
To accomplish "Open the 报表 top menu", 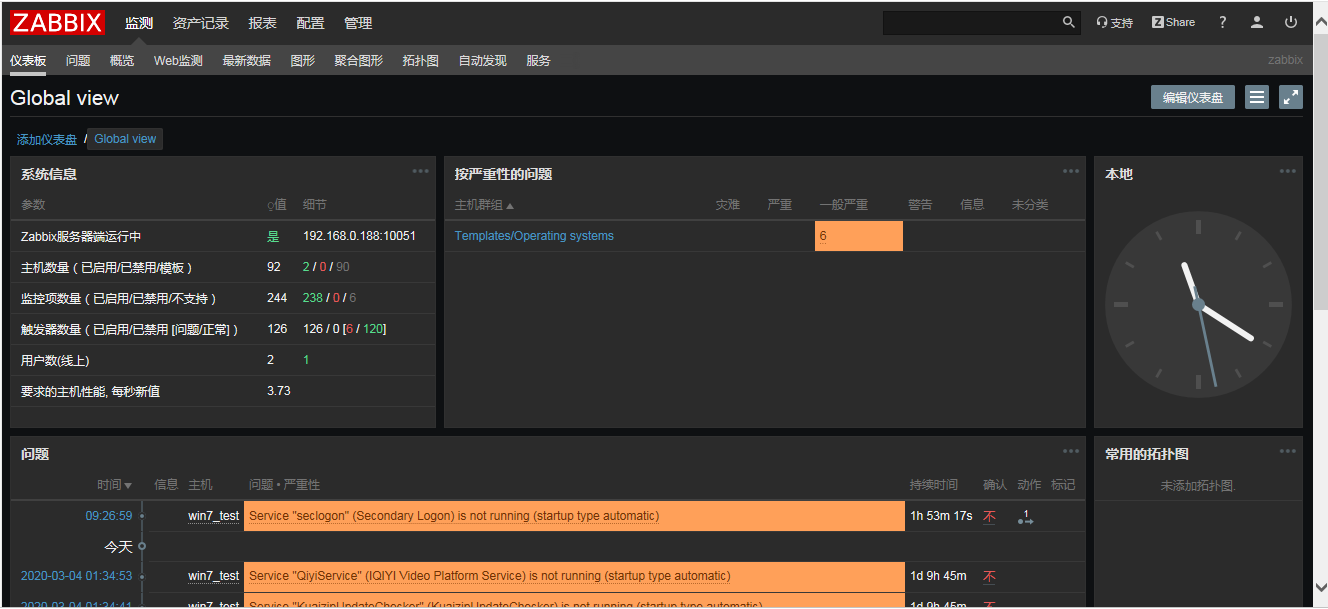I will pos(263,23).
